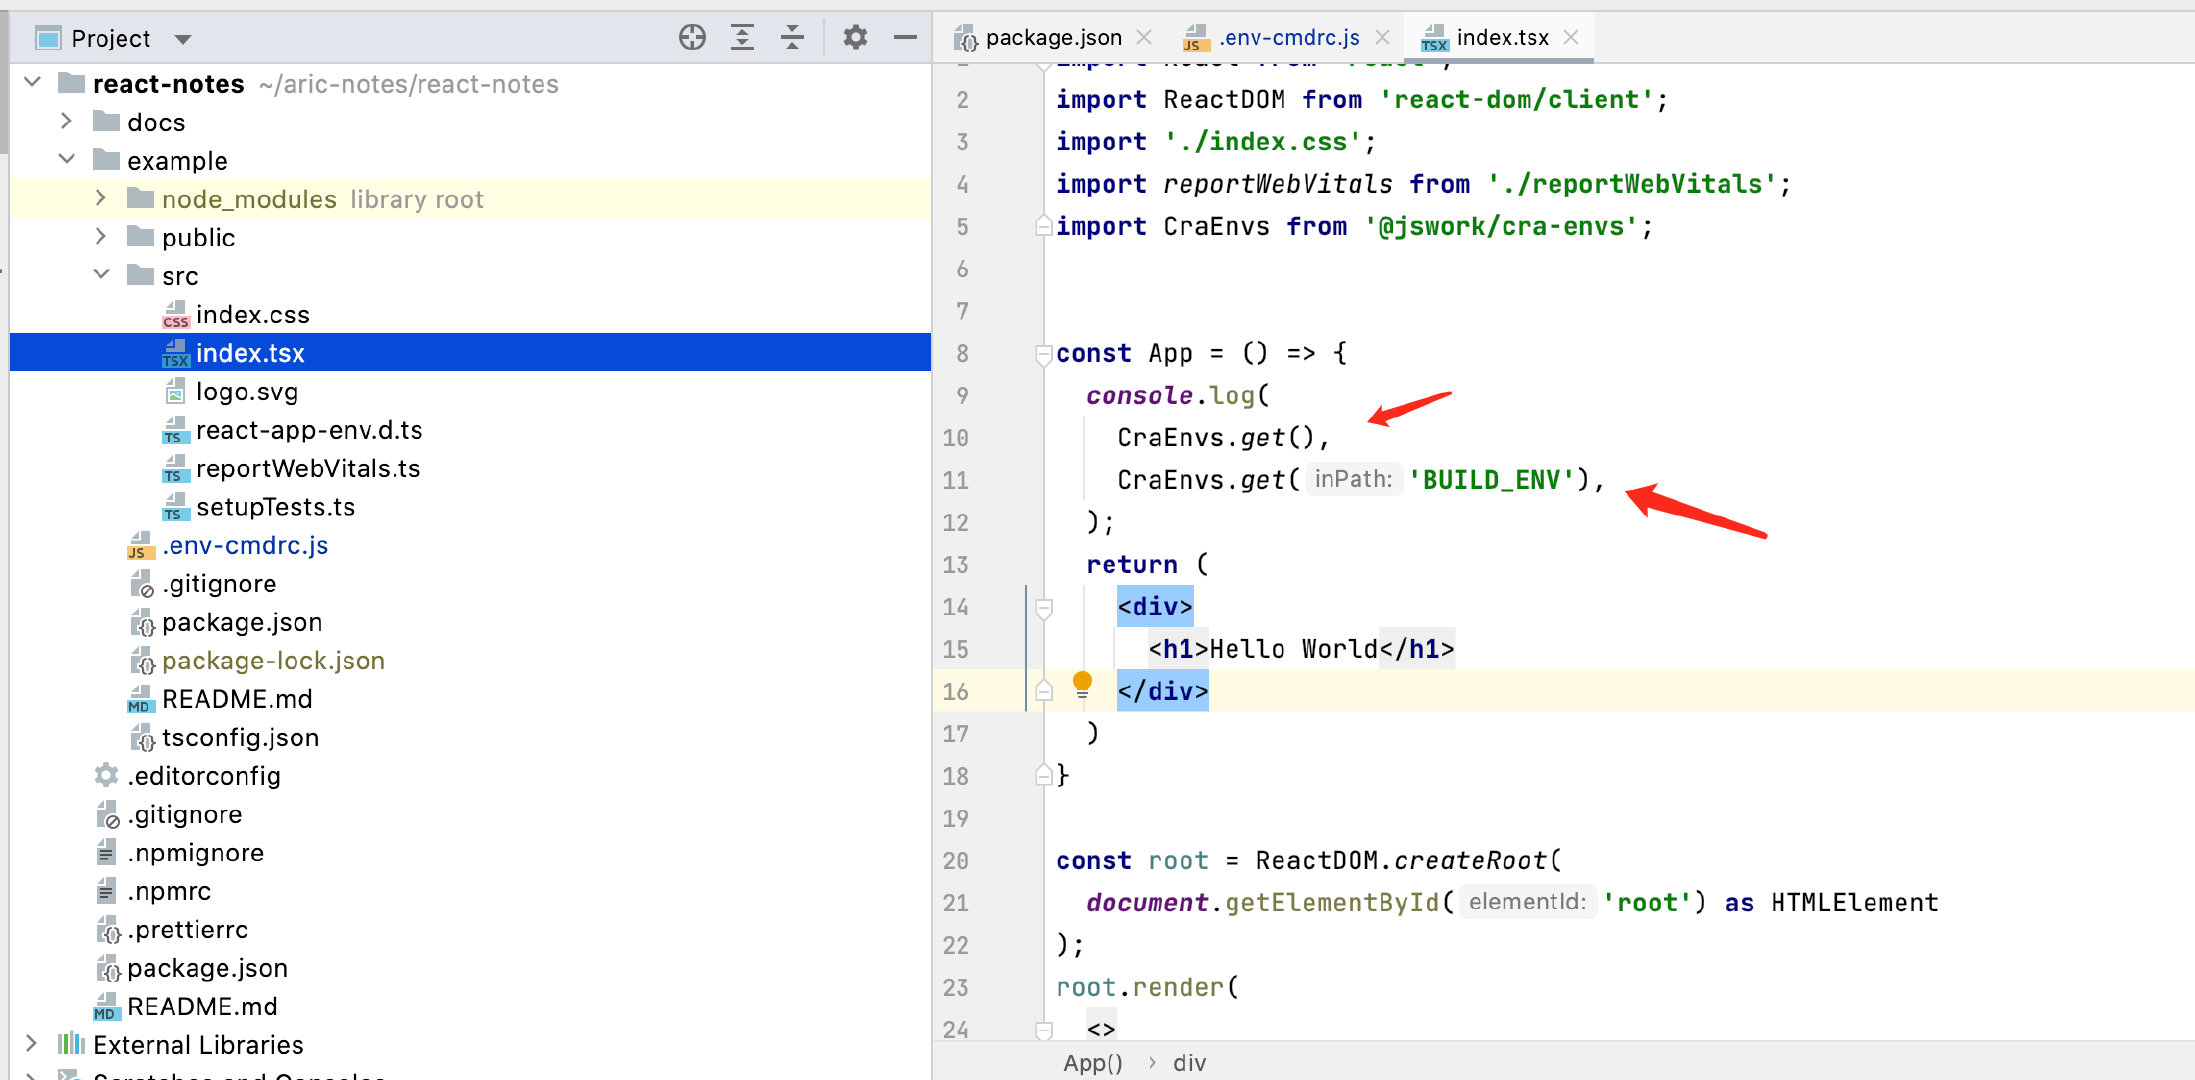Image resolution: width=2195 pixels, height=1080 pixels.
Task: Click the .env-cmdrc.js JS file icon in tree
Action: pyautogui.click(x=140, y=545)
